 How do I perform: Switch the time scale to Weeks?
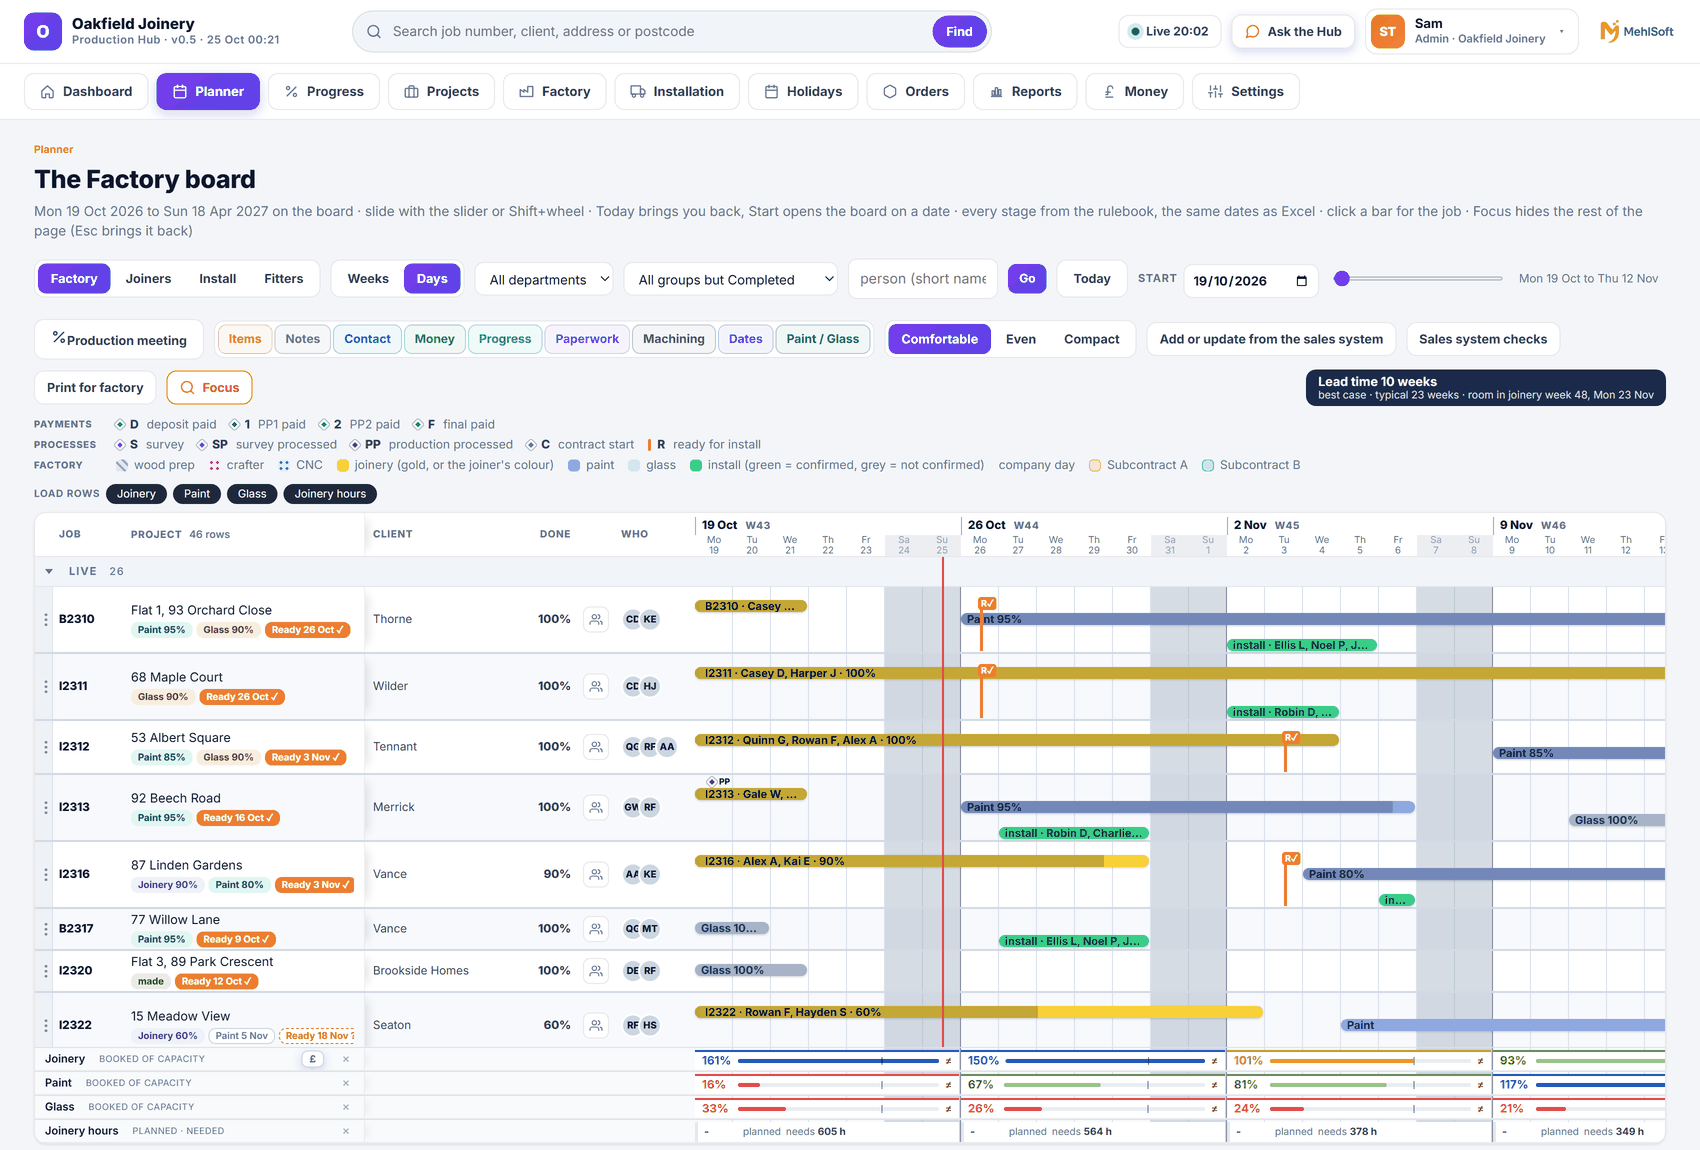point(368,279)
